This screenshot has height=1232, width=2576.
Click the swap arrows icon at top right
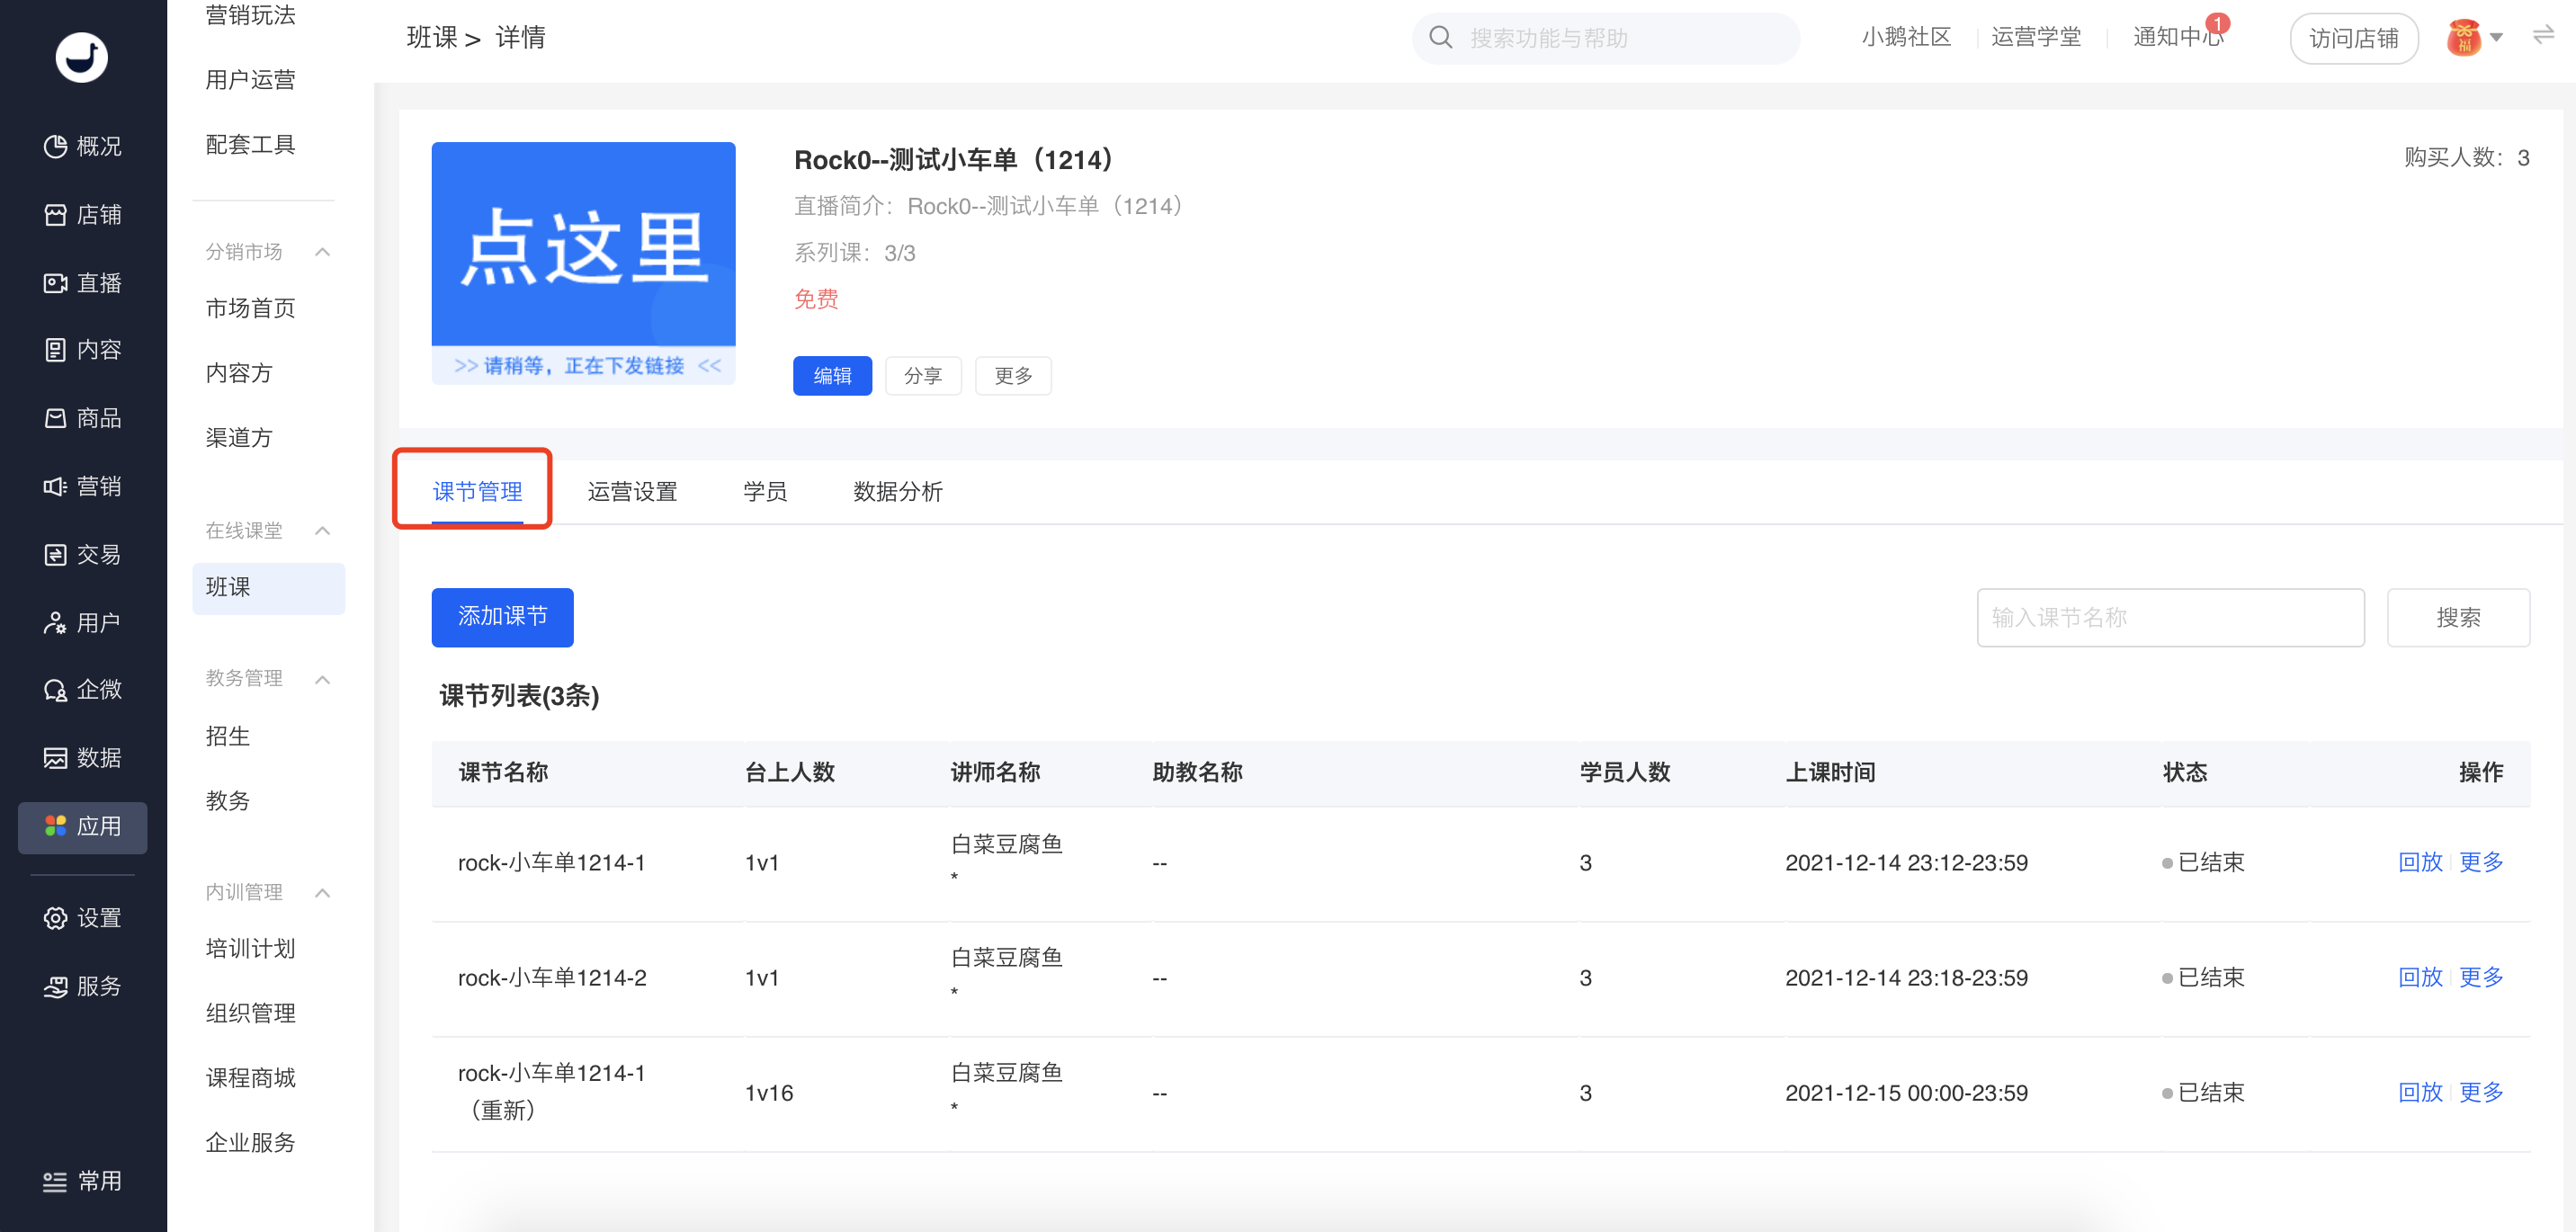(2543, 36)
